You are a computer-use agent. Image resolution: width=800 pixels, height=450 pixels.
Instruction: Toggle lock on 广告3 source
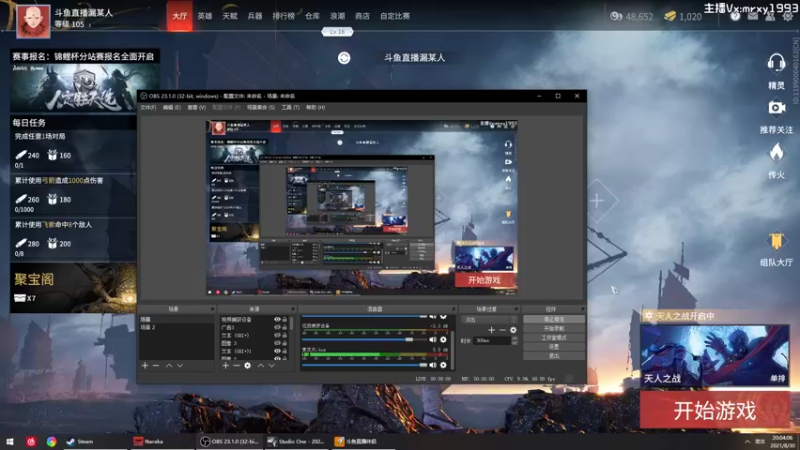pos(285,328)
